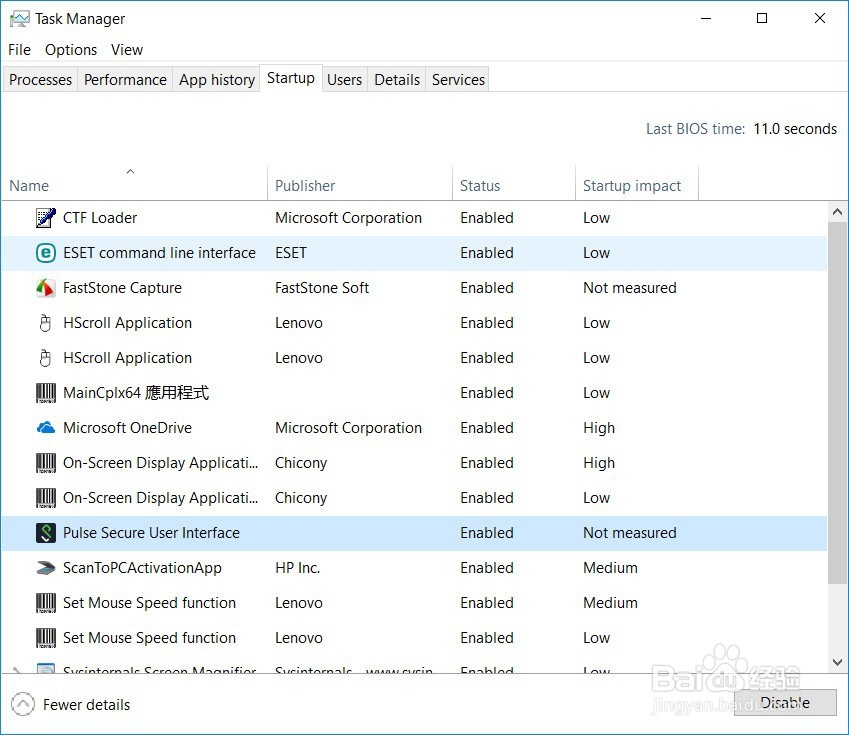Screen dimensions: 849x735
Task: Open the Options menu
Action: click(71, 50)
